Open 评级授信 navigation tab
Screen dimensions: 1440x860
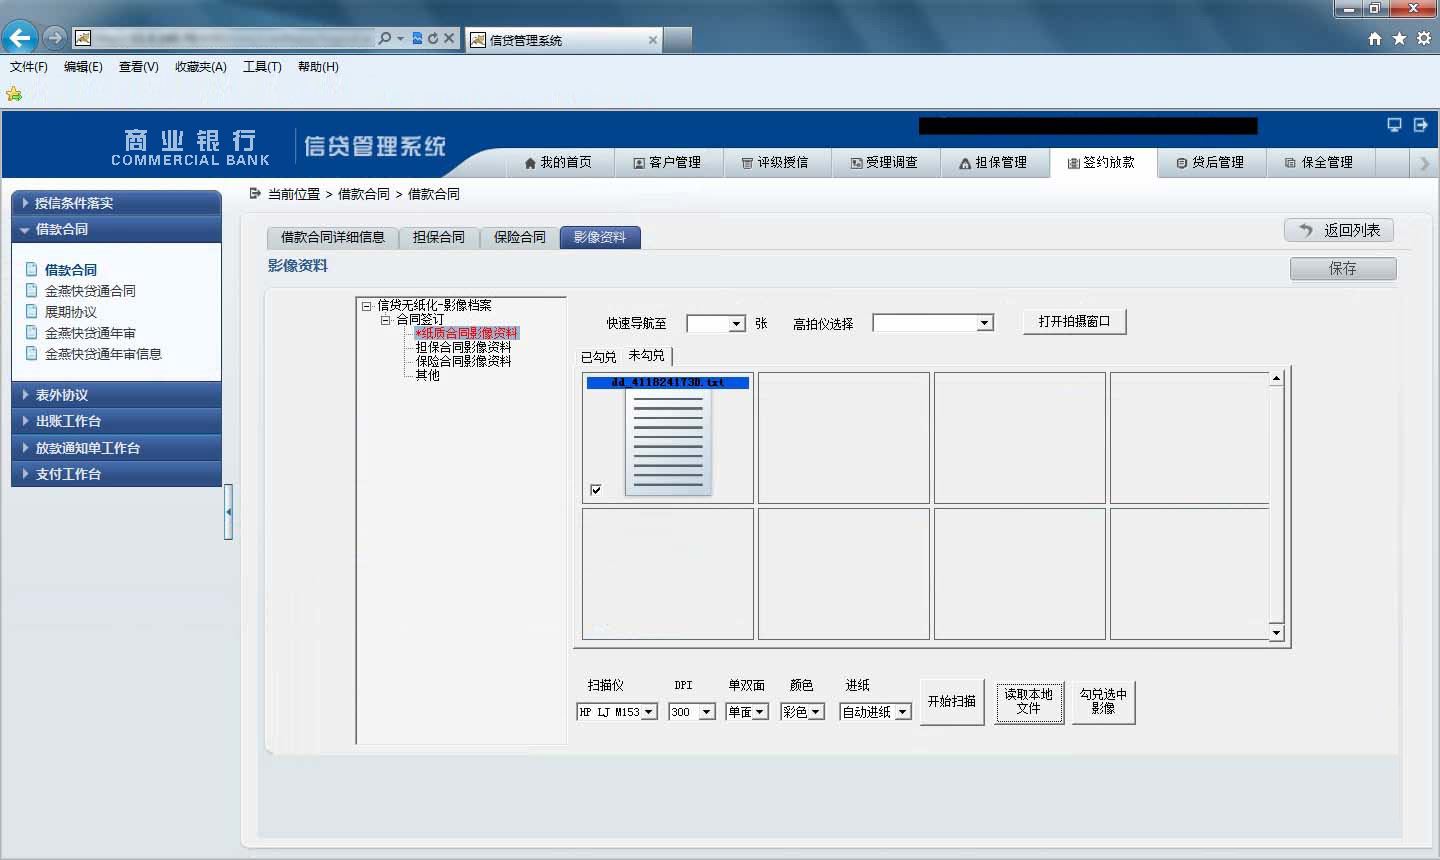775,162
